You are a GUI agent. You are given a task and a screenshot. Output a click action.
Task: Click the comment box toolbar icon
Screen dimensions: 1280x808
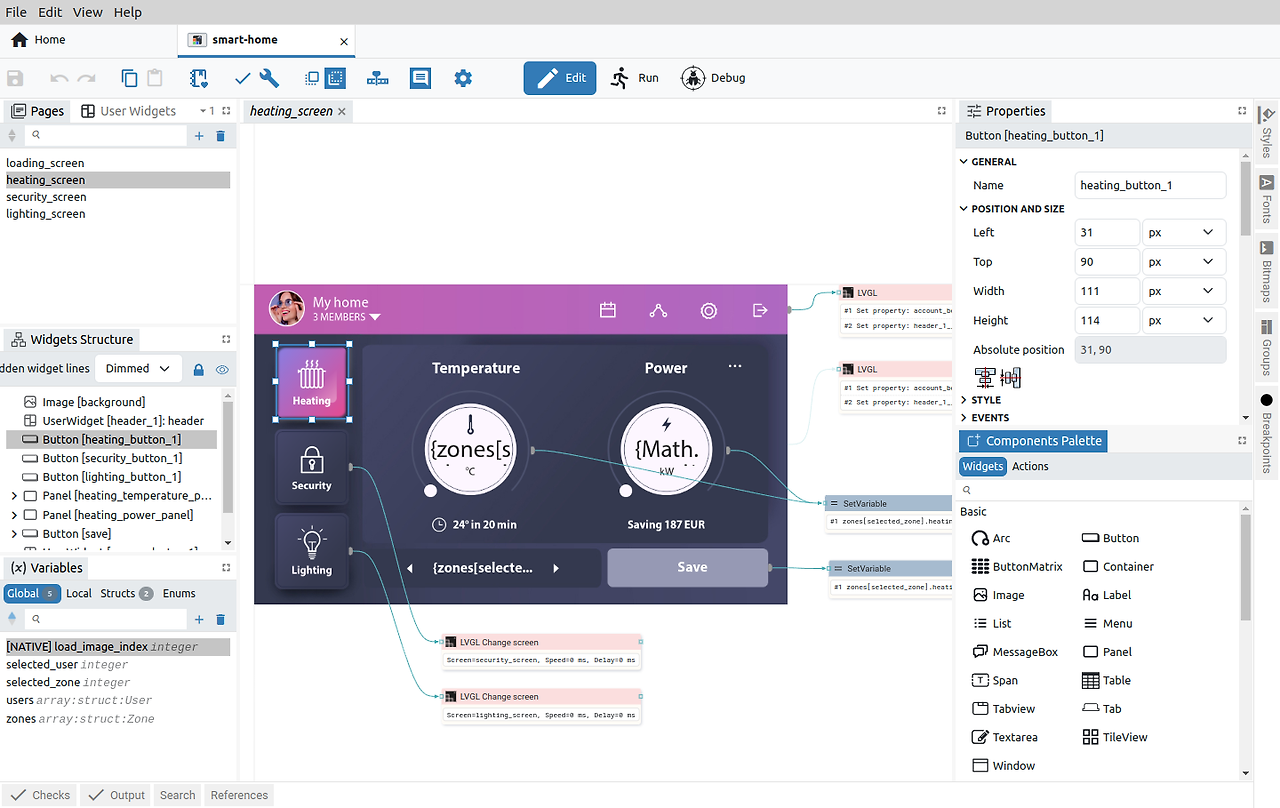pos(420,78)
